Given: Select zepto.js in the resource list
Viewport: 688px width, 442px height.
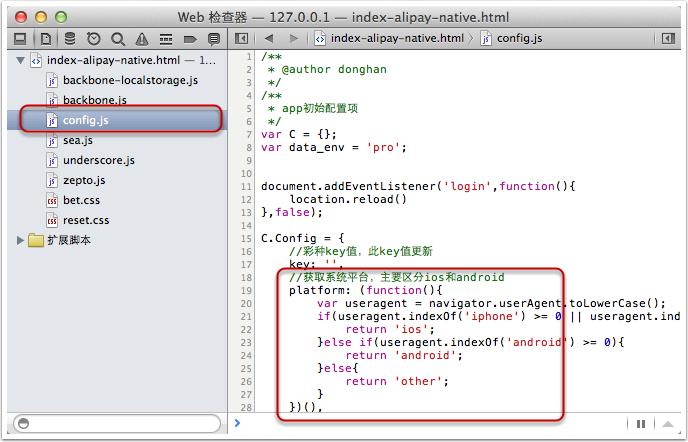Looking at the screenshot, I should pos(83,180).
